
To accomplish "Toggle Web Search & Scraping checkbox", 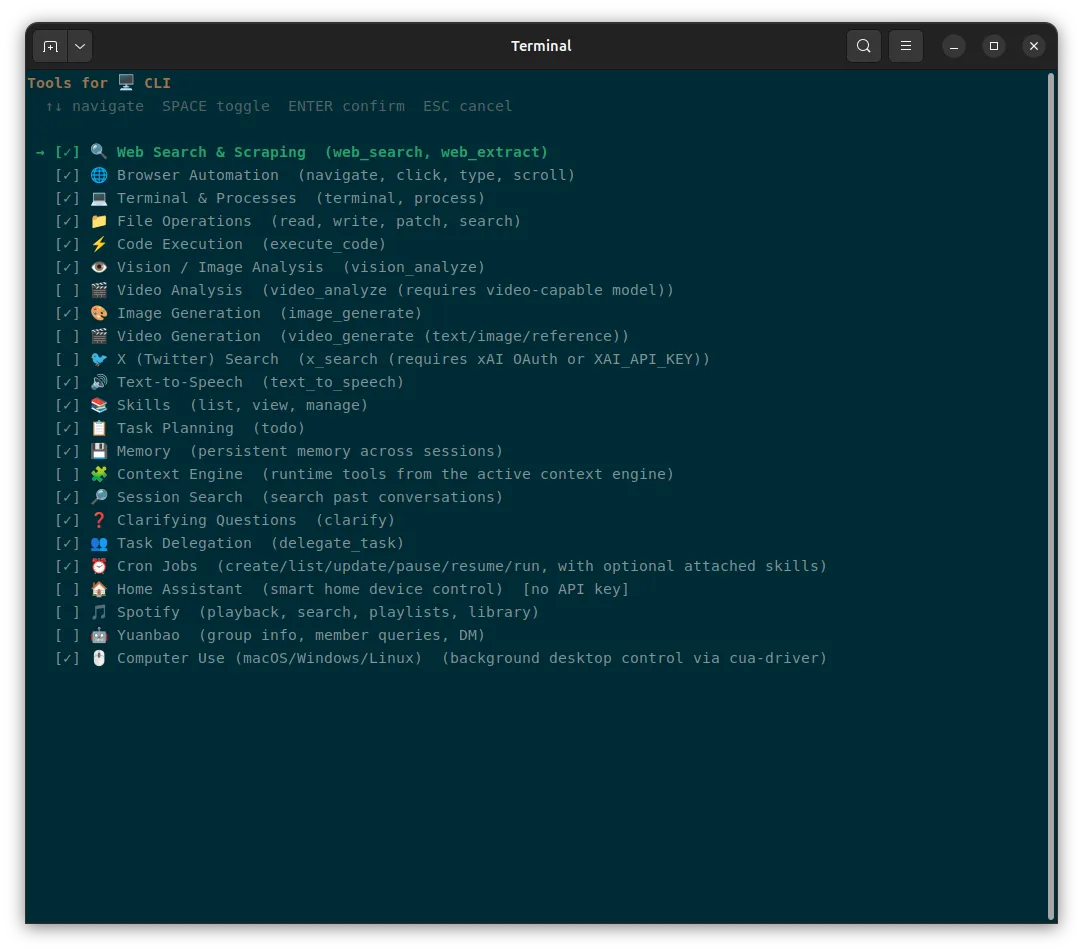I will (67, 152).
